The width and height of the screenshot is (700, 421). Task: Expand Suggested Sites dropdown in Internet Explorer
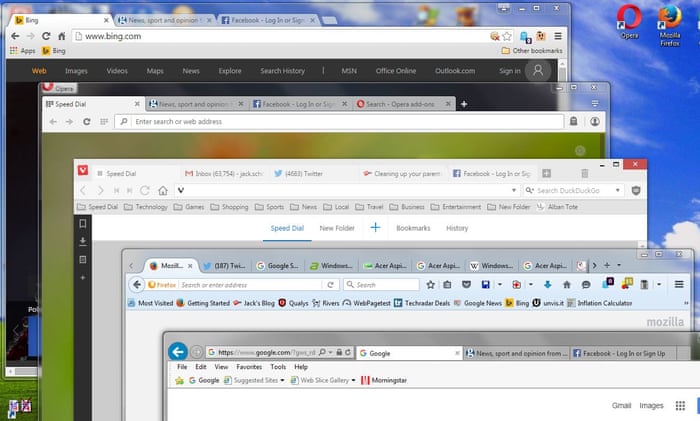(x=282, y=380)
